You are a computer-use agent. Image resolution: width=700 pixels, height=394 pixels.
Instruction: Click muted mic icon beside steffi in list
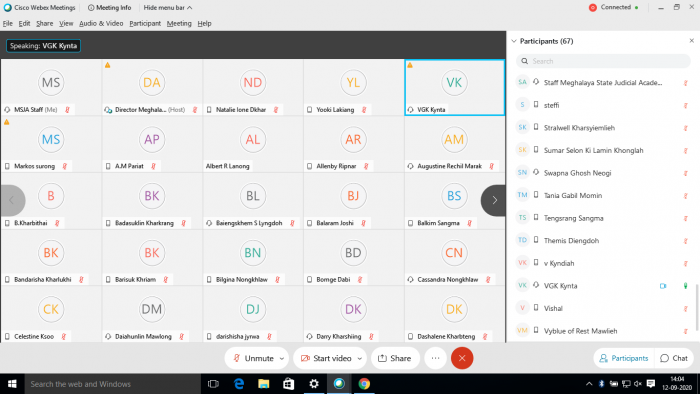point(686,106)
